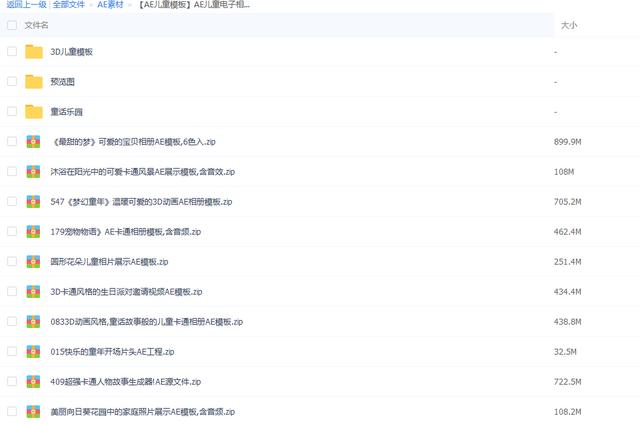
Task: Check the box for 预览图 folder
Action: (x=12, y=81)
